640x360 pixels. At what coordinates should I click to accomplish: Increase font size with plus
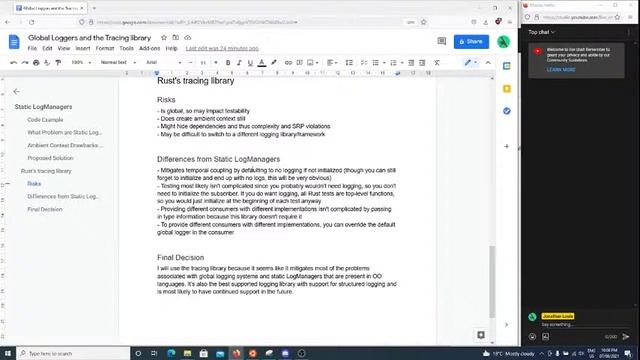click(x=216, y=62)
